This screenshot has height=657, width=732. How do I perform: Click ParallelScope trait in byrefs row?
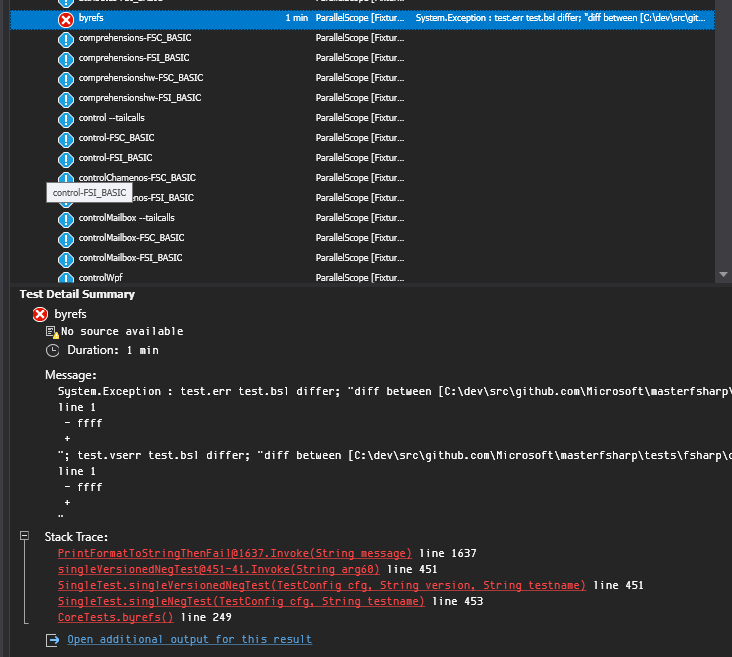pyautogui.click(x=360, y=18)
